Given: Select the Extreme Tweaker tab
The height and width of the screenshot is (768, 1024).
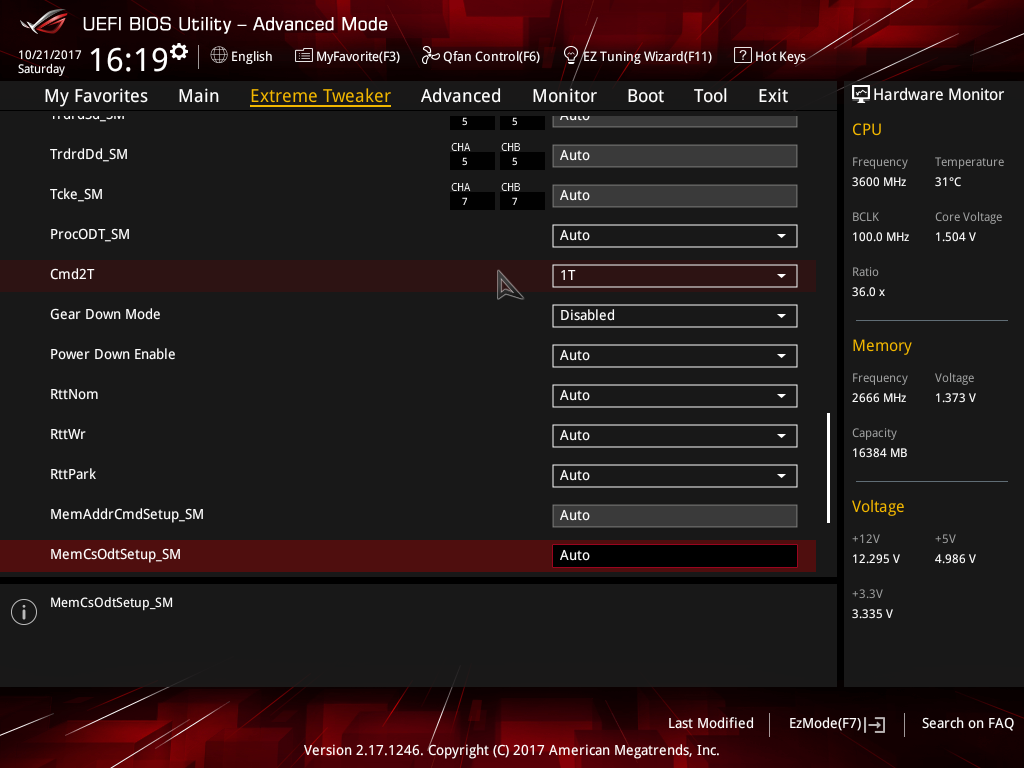Looking at the screenshot, I should coord(321,96).
